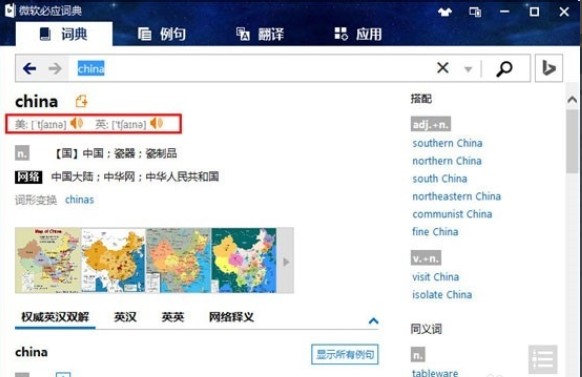Go forward with the right arrow

(55, 68)
